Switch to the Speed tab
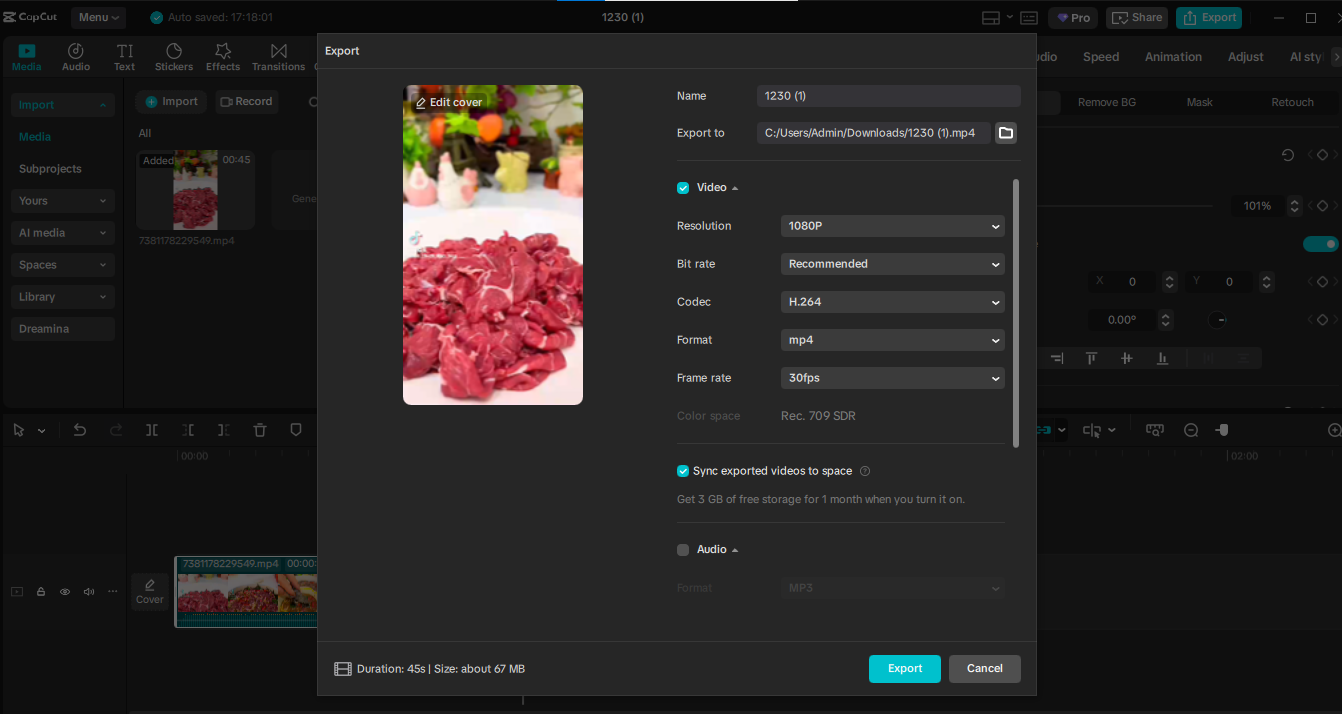 click(x=1101, y=57)
